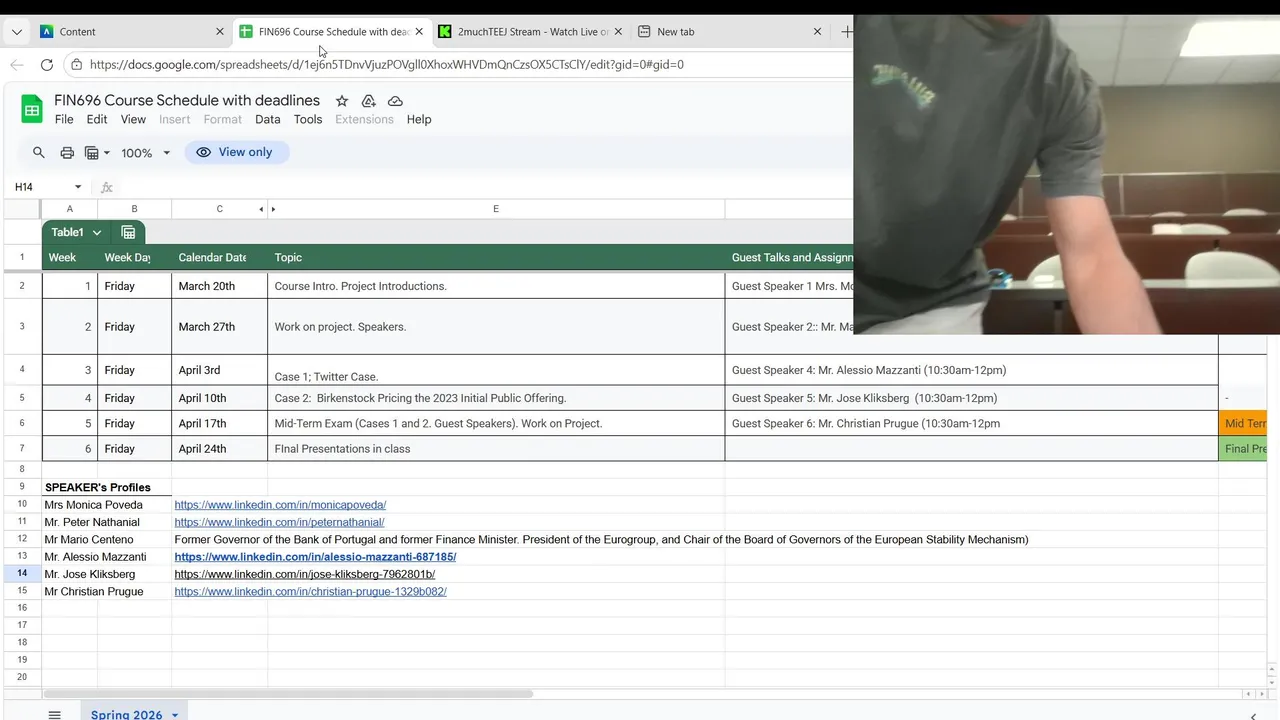
Task: Open Jose Kliksberg LinkedIn link
Action: (304, 574)
